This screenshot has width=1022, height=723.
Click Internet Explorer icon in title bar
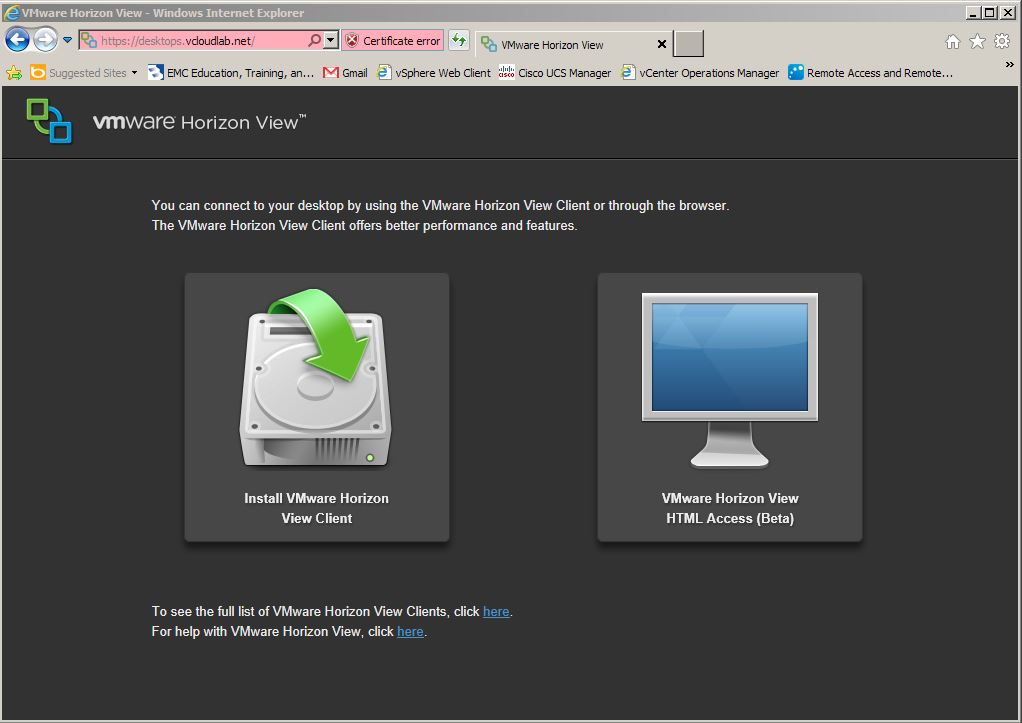point(11,12)
